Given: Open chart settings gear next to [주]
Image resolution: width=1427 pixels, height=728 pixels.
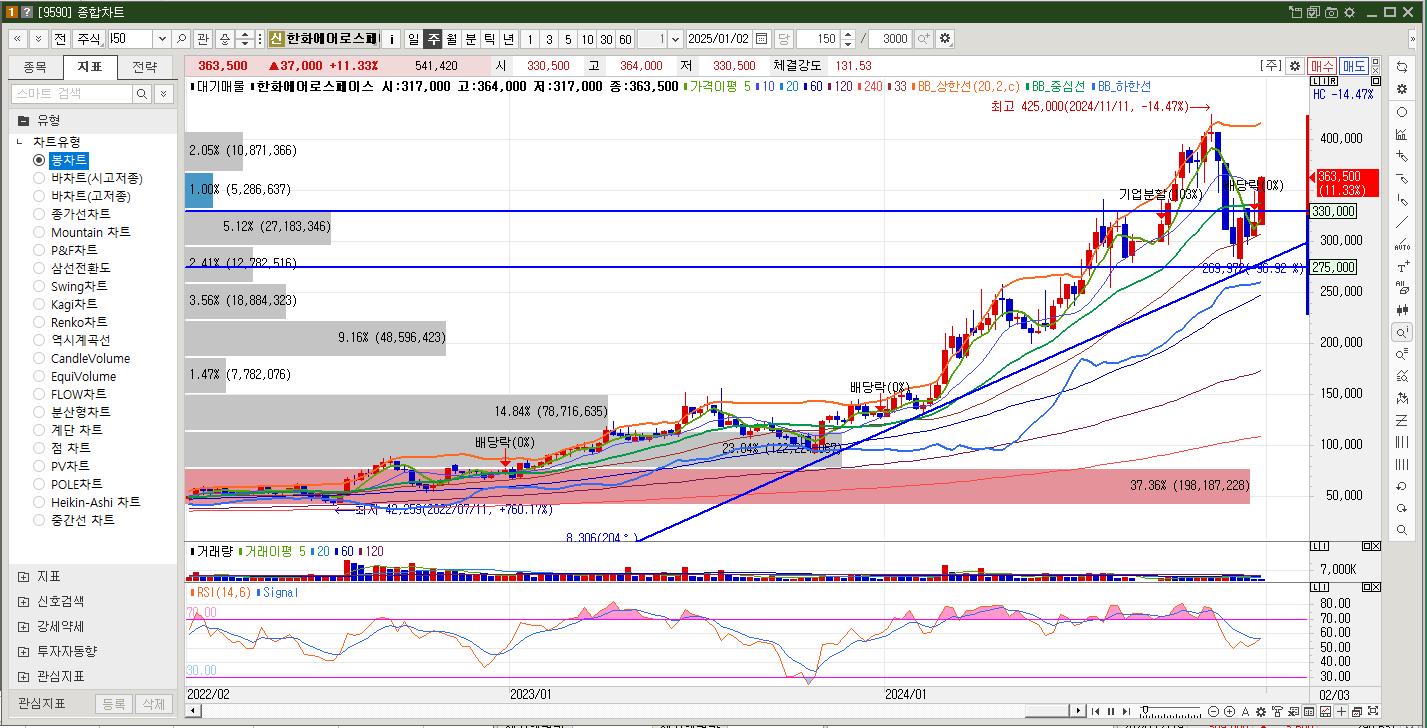Looking at the screenshot, I should tap(1295, 65).
